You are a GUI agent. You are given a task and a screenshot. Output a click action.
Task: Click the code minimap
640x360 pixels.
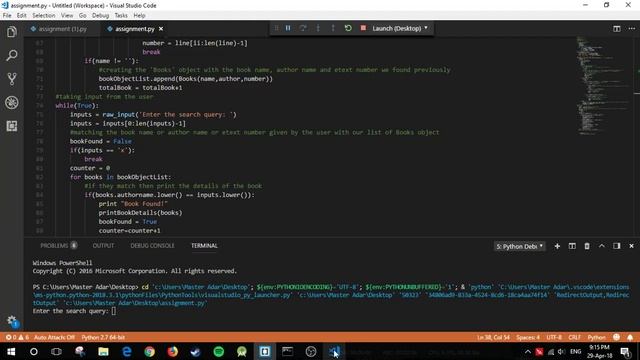[x=603, y=86]
